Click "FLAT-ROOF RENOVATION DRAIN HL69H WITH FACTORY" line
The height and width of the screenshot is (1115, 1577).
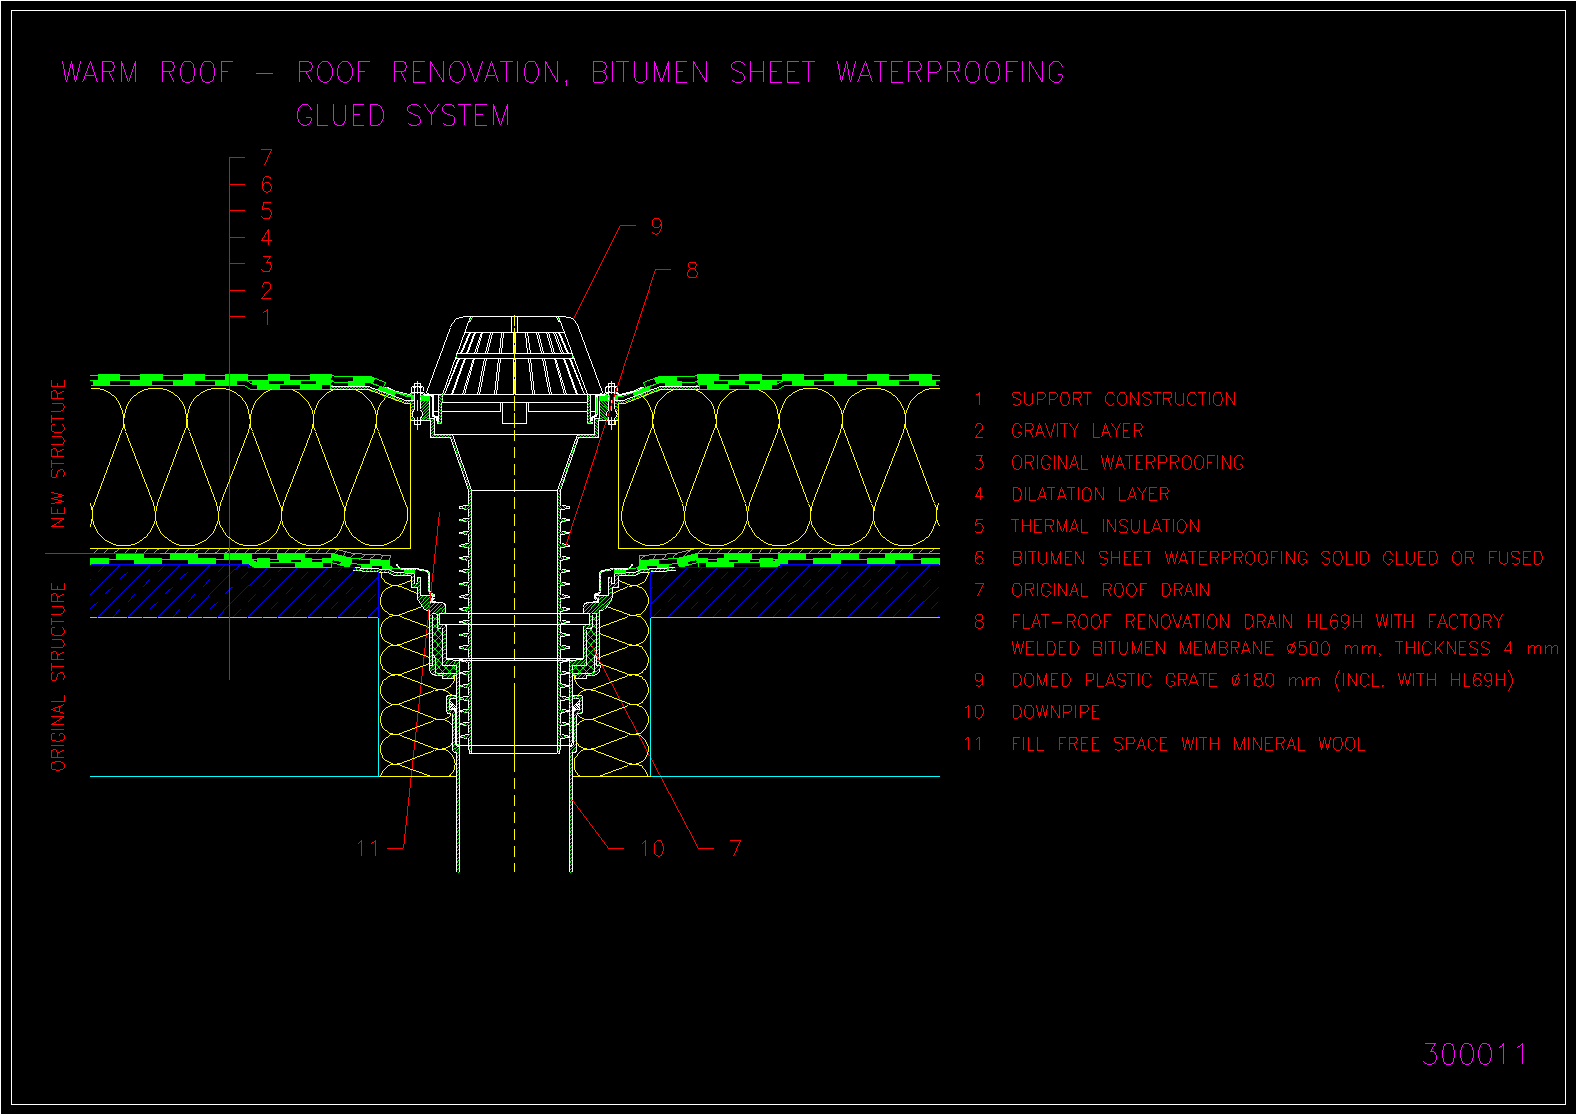[x=1257, y=622]
